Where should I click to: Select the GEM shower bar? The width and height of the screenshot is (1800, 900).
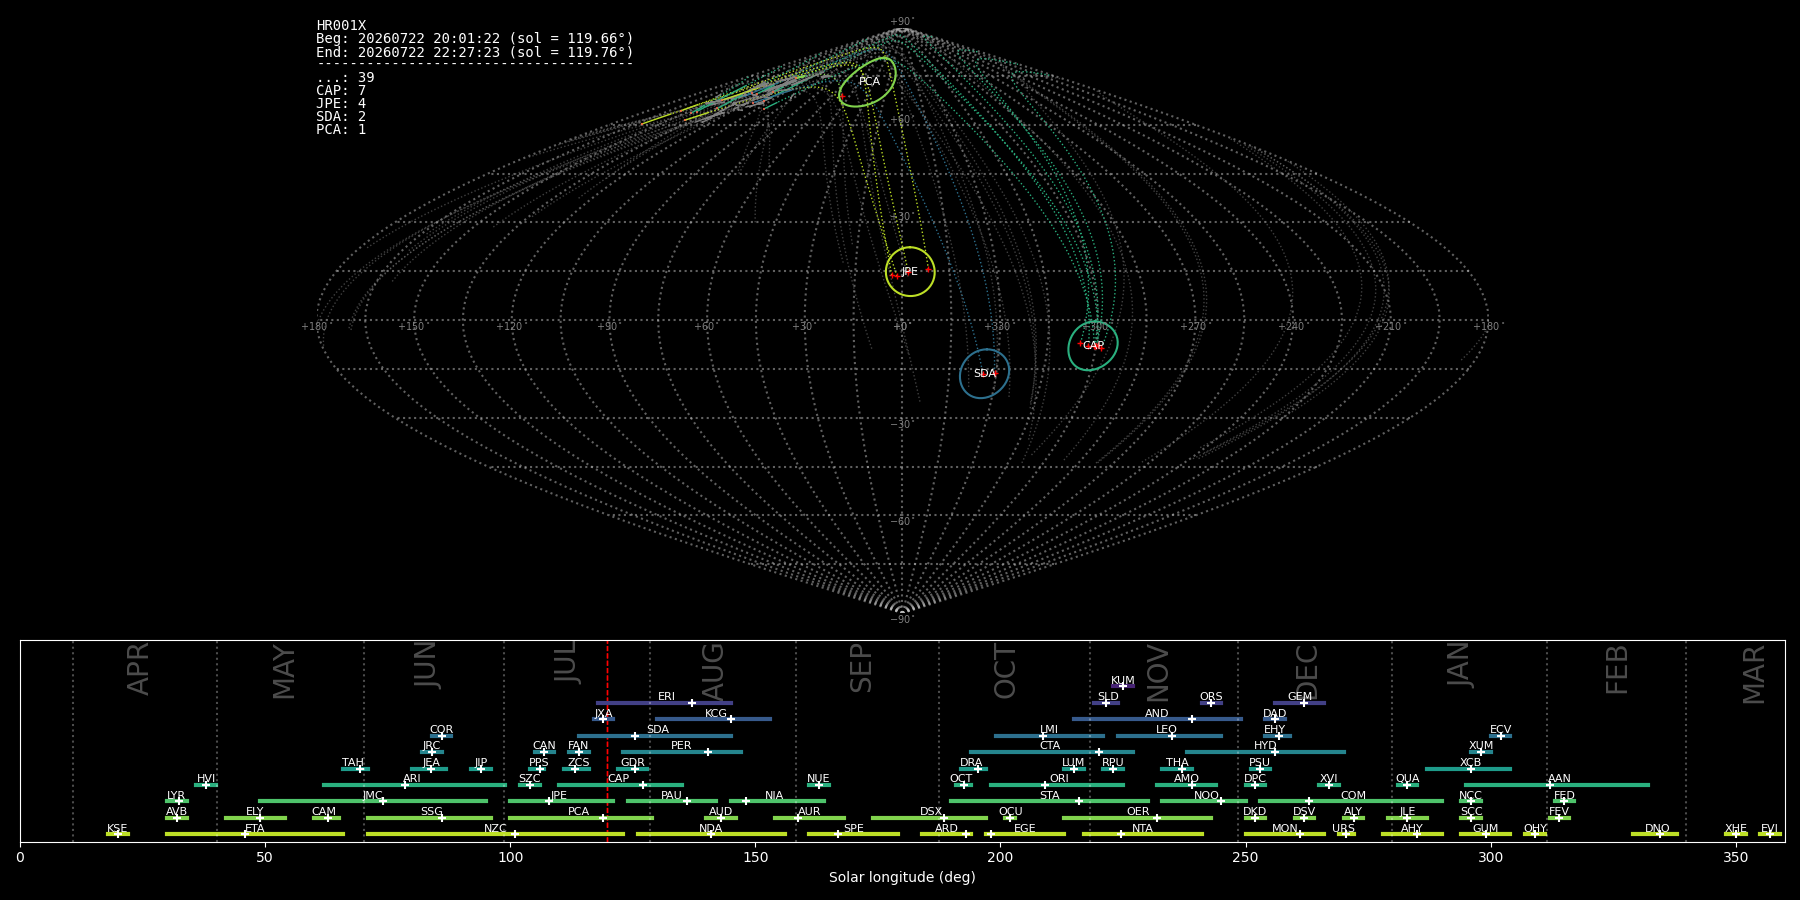pos(1299,703)
